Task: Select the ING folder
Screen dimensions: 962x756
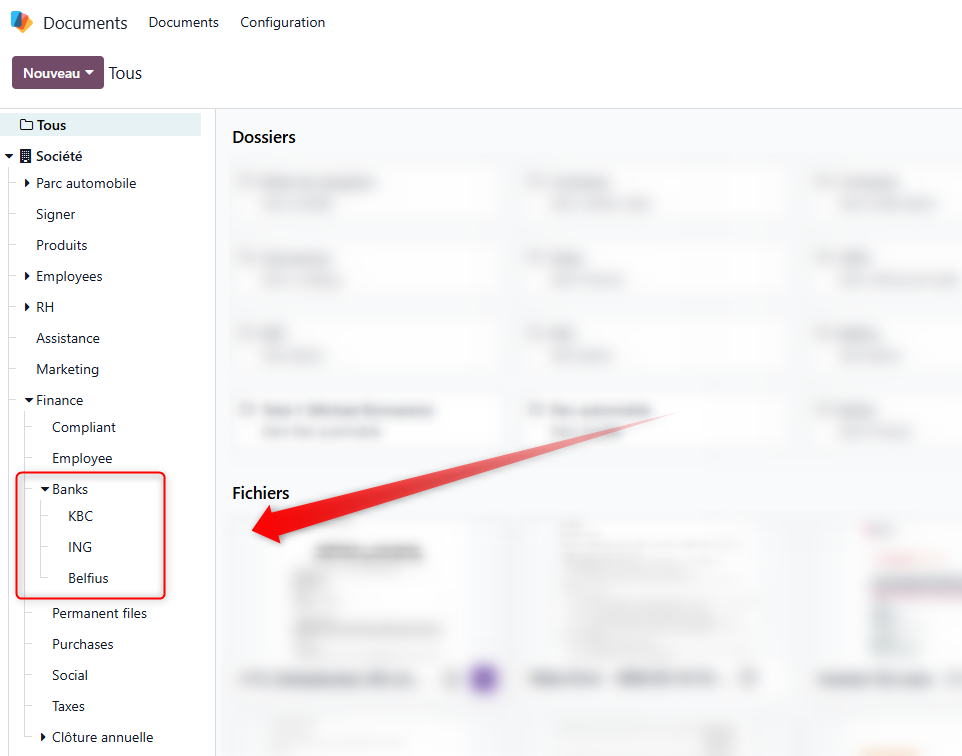Action: point(80,547)
